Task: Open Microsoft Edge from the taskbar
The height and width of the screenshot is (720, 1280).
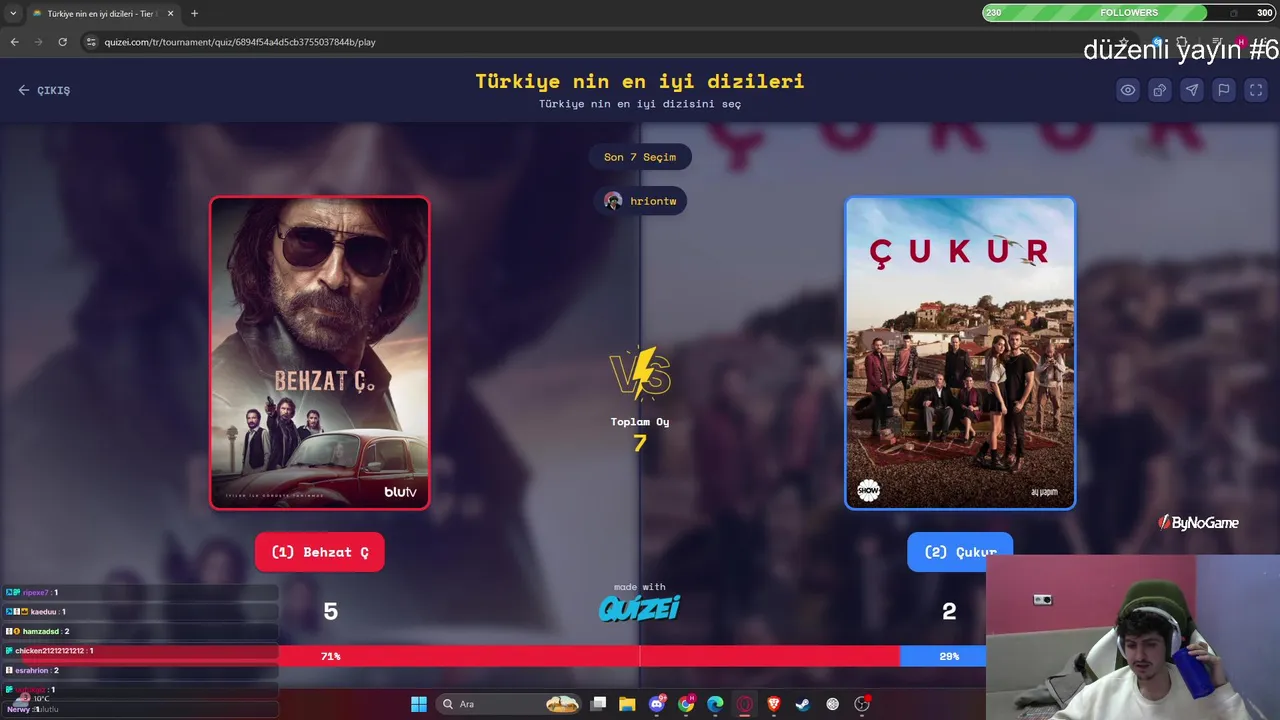Action: tap(715, 704)
